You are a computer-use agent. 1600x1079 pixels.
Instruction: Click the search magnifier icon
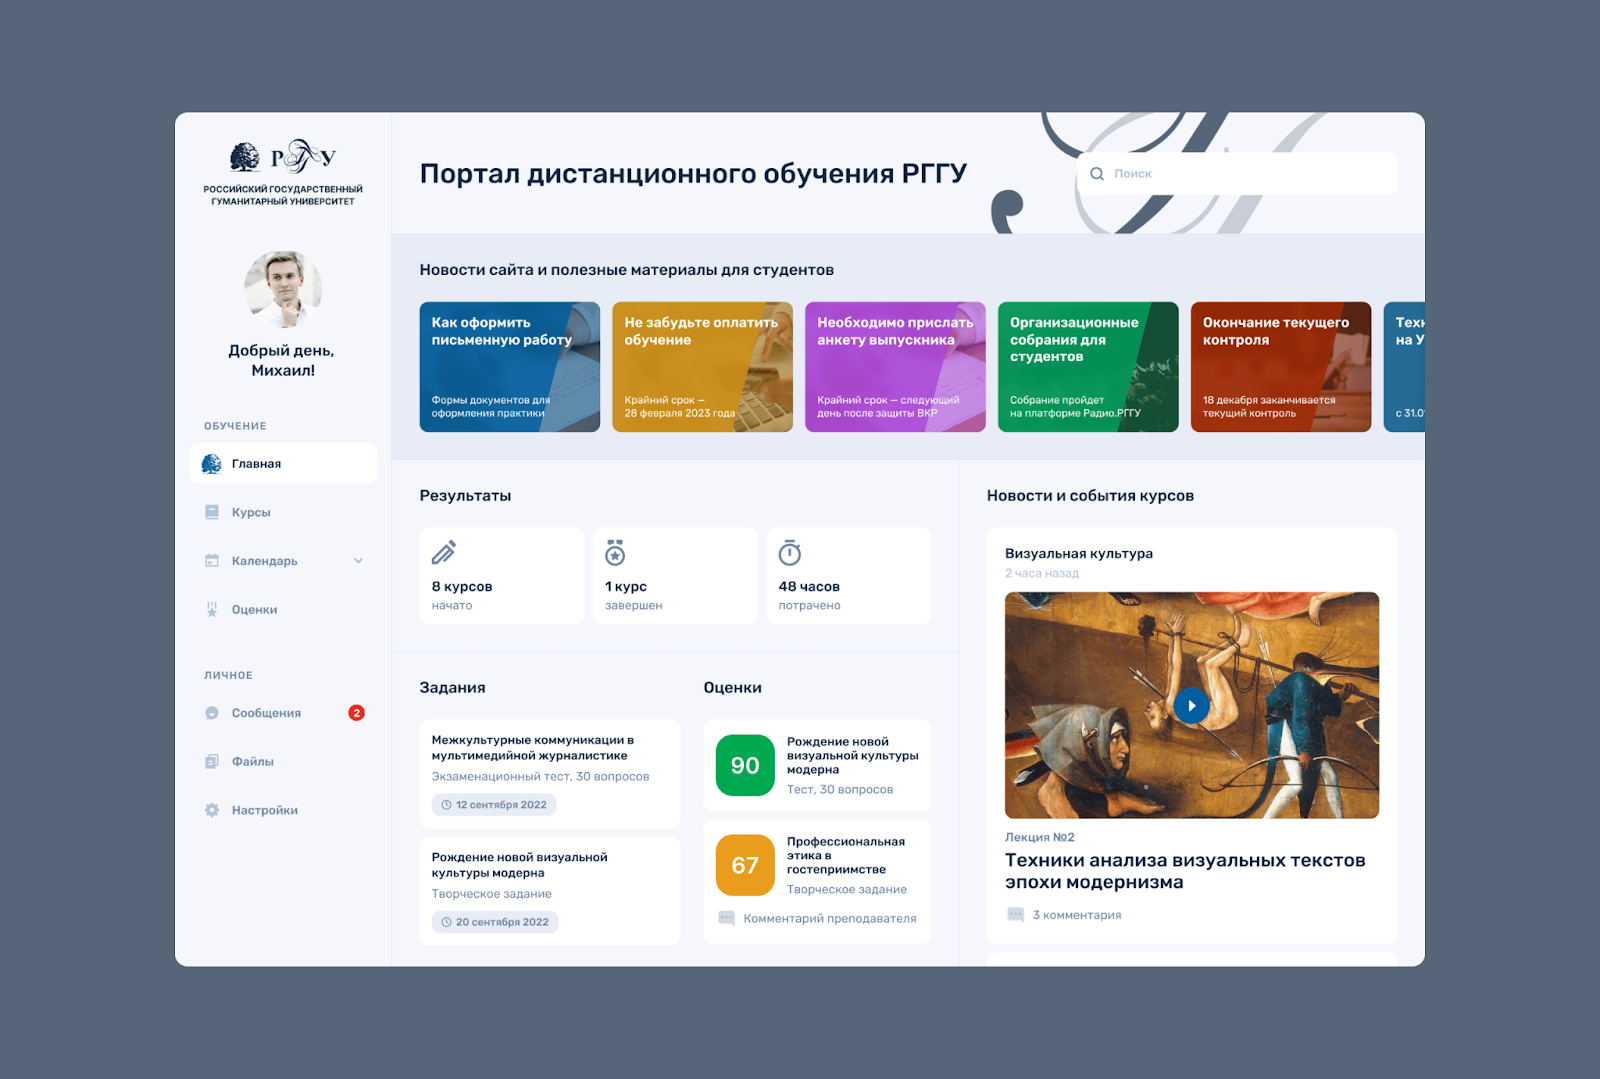pos(1097,174)
